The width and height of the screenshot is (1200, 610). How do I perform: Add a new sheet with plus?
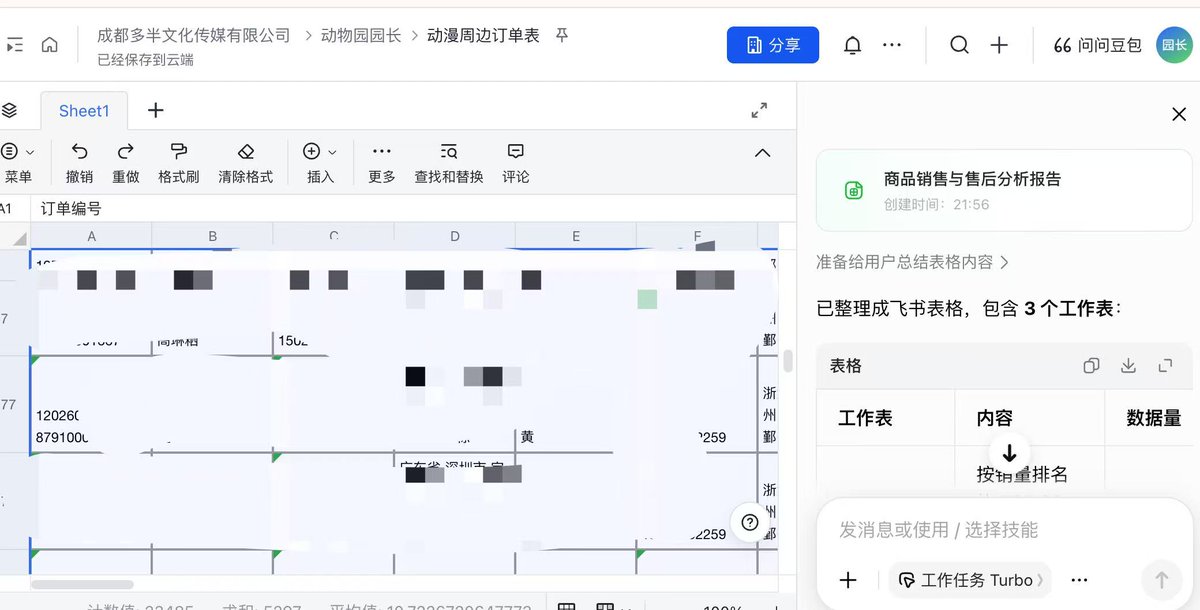(x=155, y=110)
